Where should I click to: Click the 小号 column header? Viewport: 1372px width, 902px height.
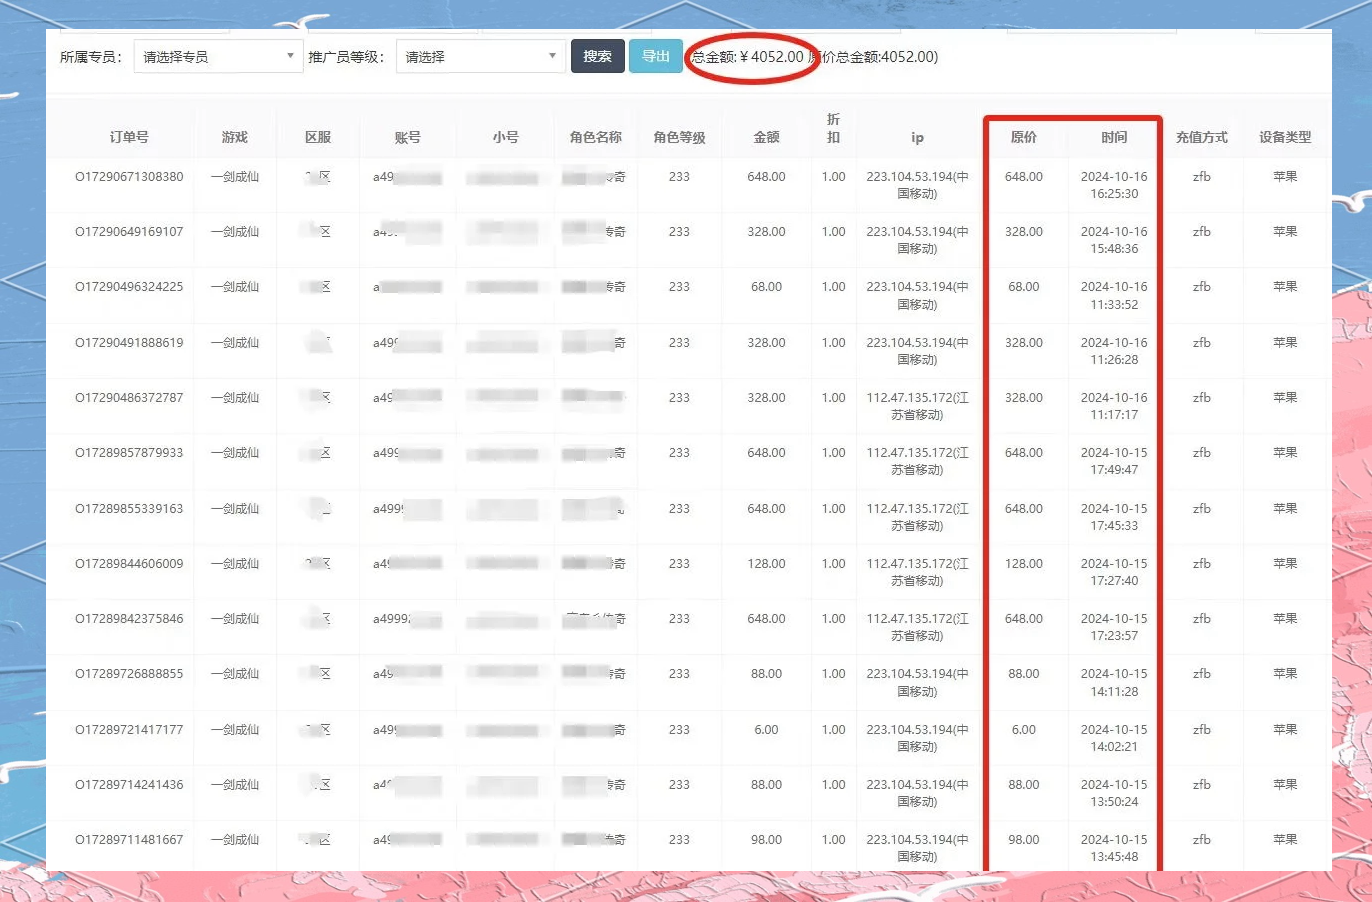505,137
